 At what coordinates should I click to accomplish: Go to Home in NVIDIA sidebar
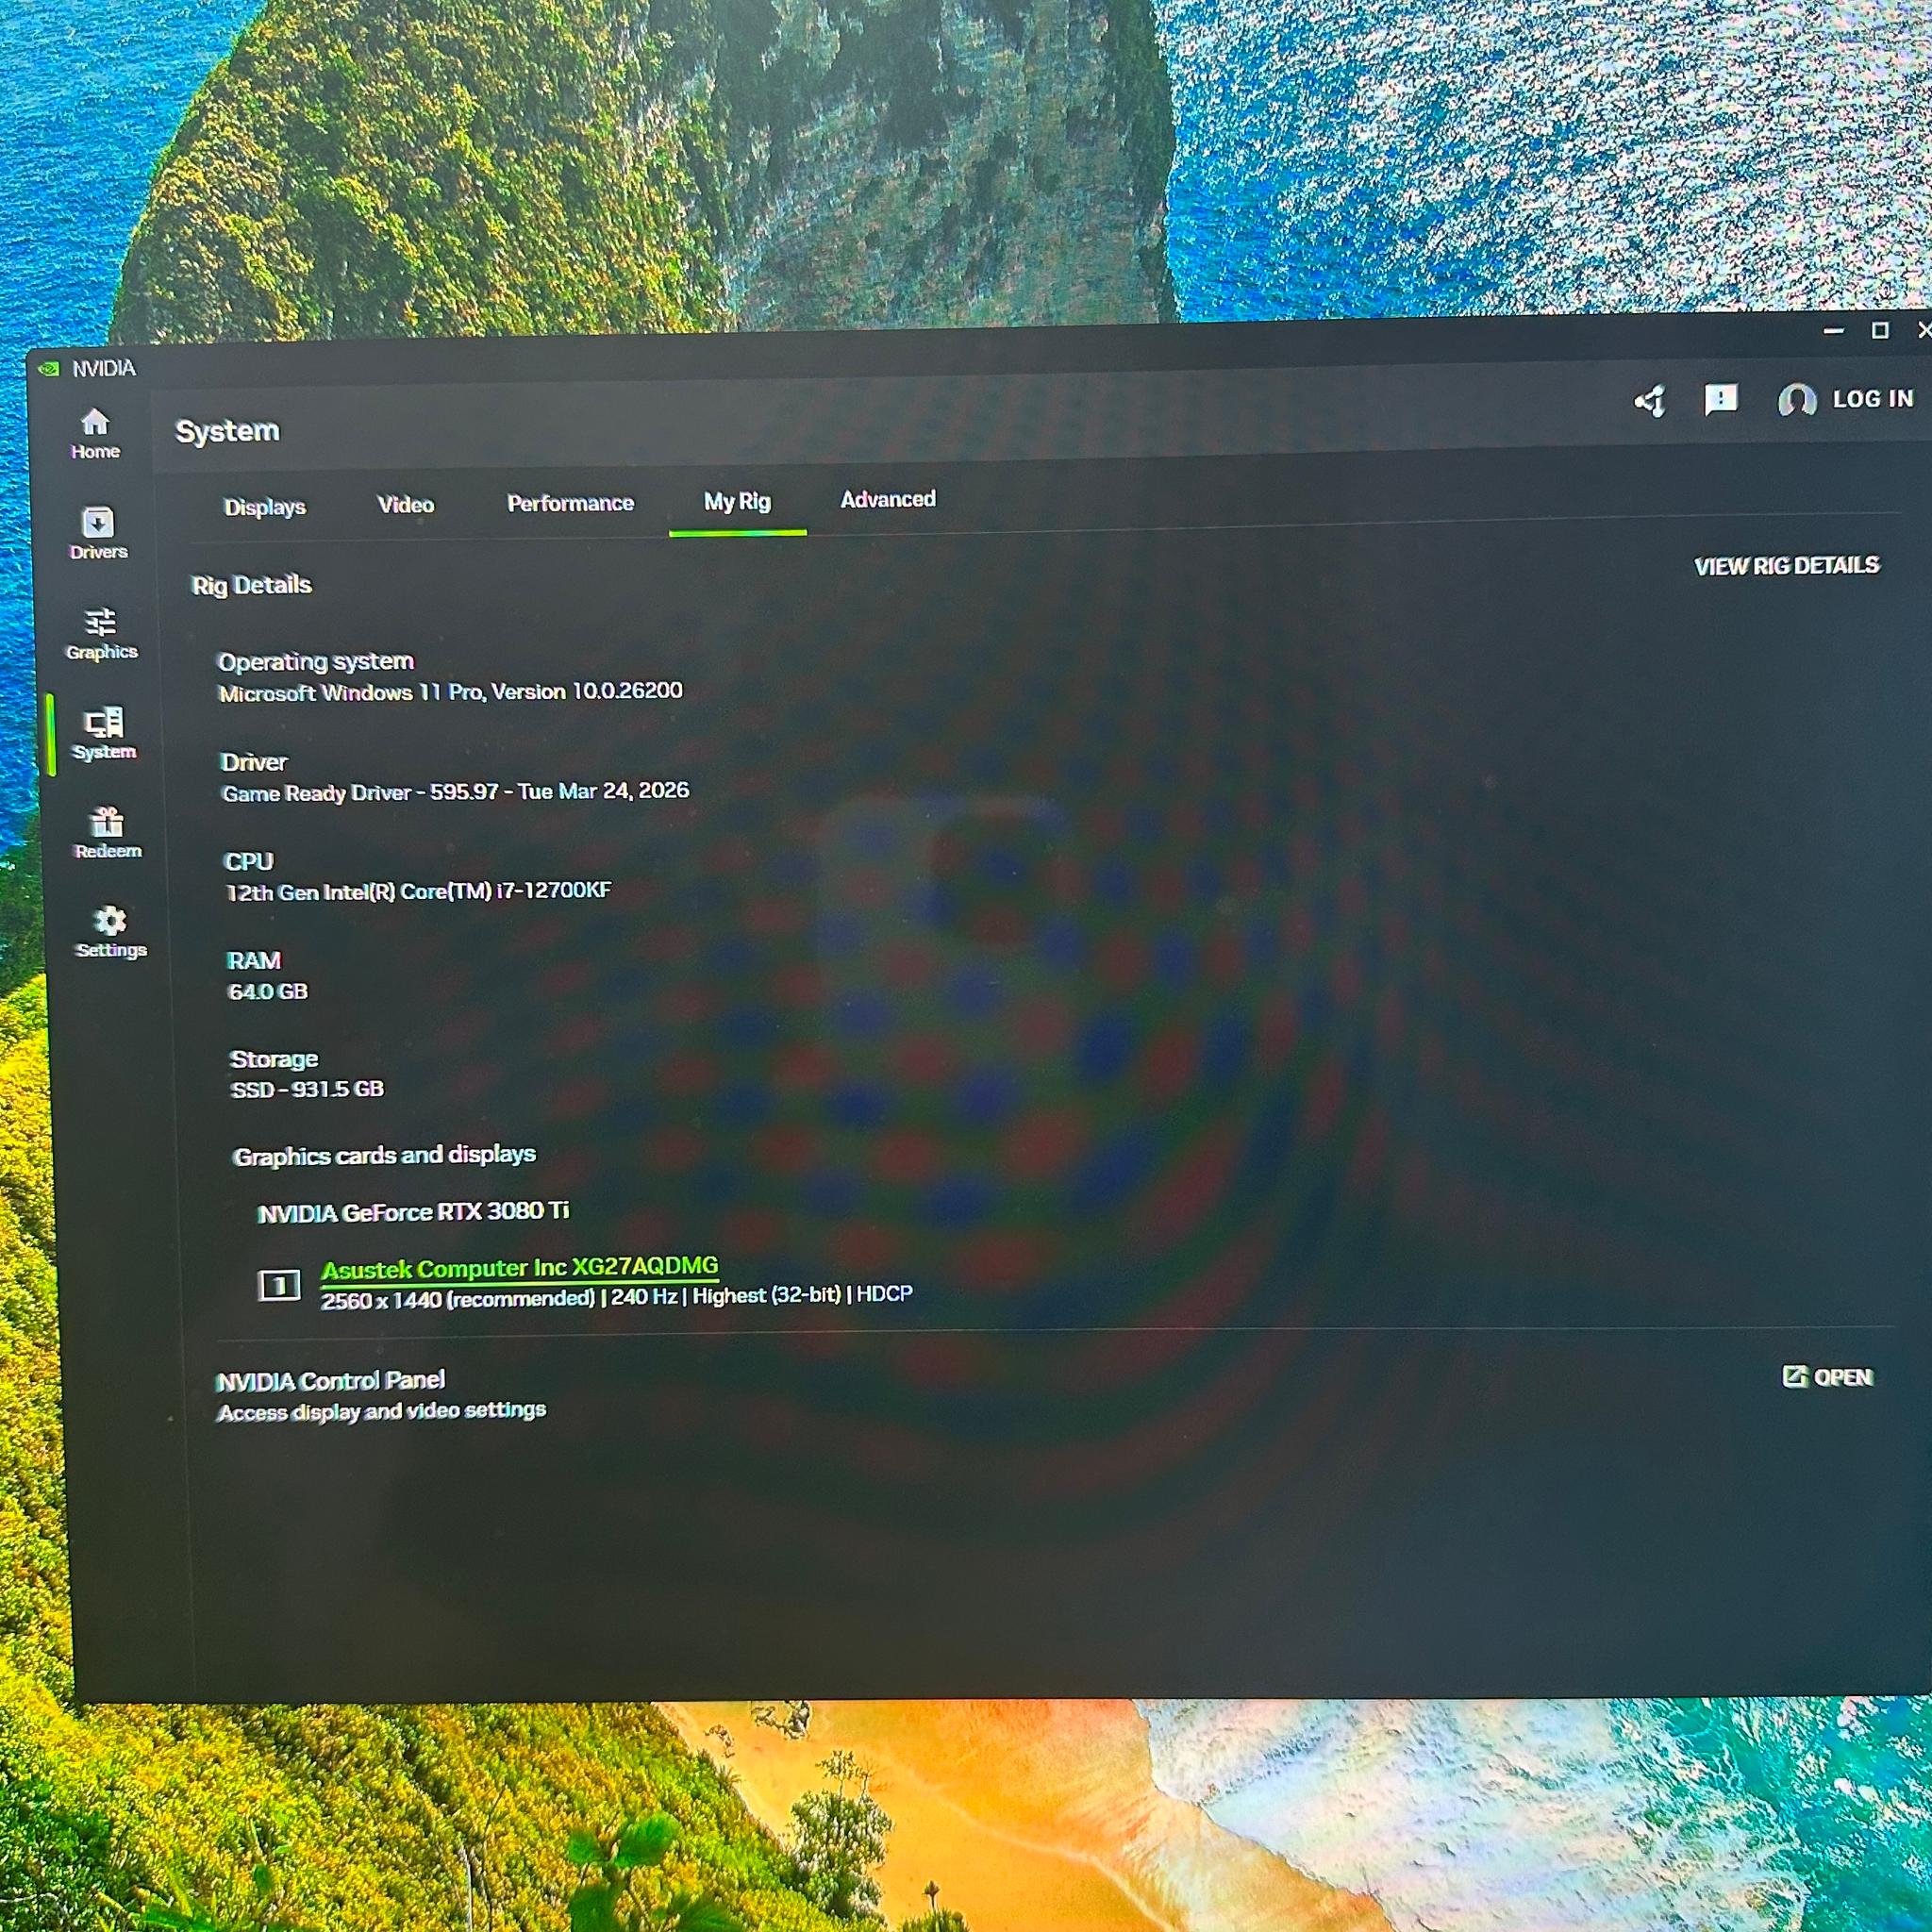tap(95, 434)
